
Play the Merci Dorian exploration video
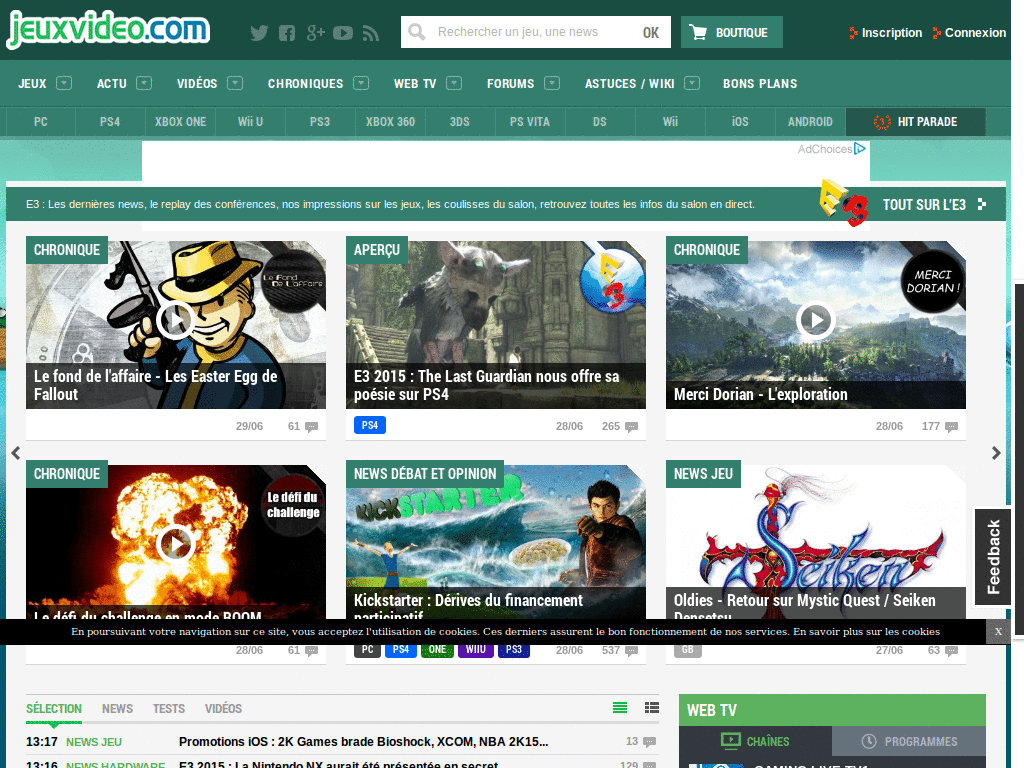pyautogui.click(x=816, y=320)
